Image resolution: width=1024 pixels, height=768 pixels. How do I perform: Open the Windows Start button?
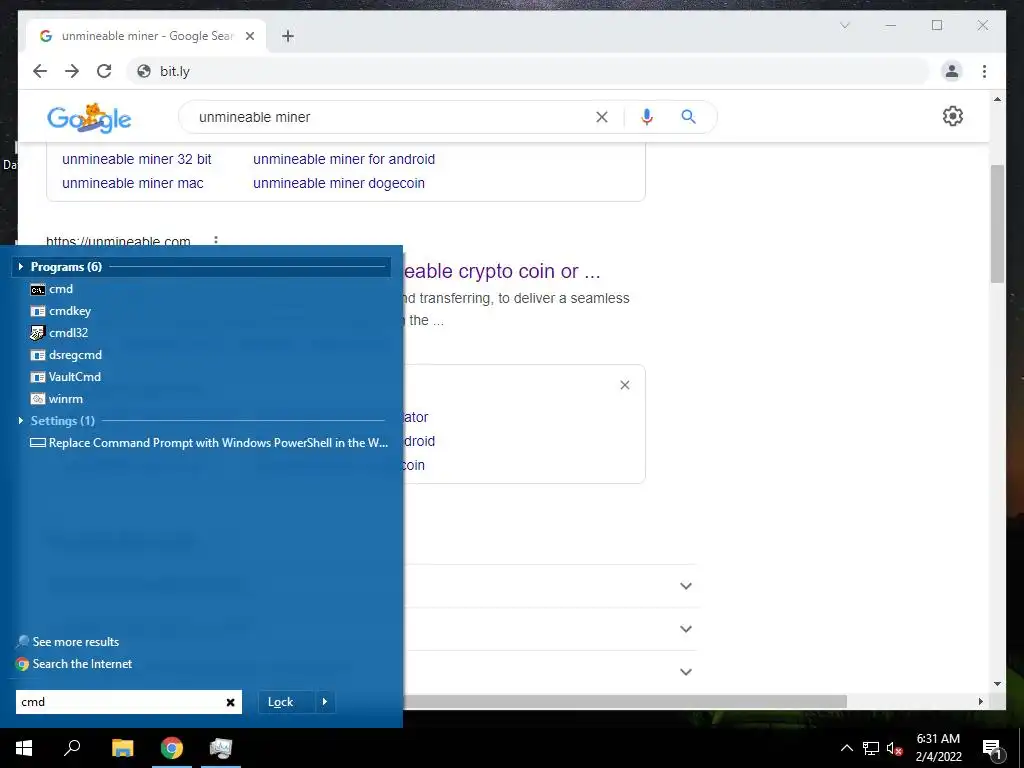point(24,748)
